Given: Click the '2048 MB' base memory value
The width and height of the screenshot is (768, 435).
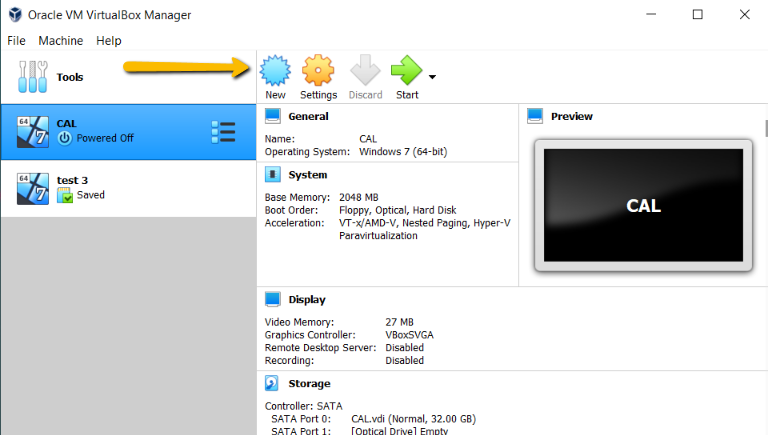Looking at the screenshot, I should pyautogui.click(x=359, y=197).
